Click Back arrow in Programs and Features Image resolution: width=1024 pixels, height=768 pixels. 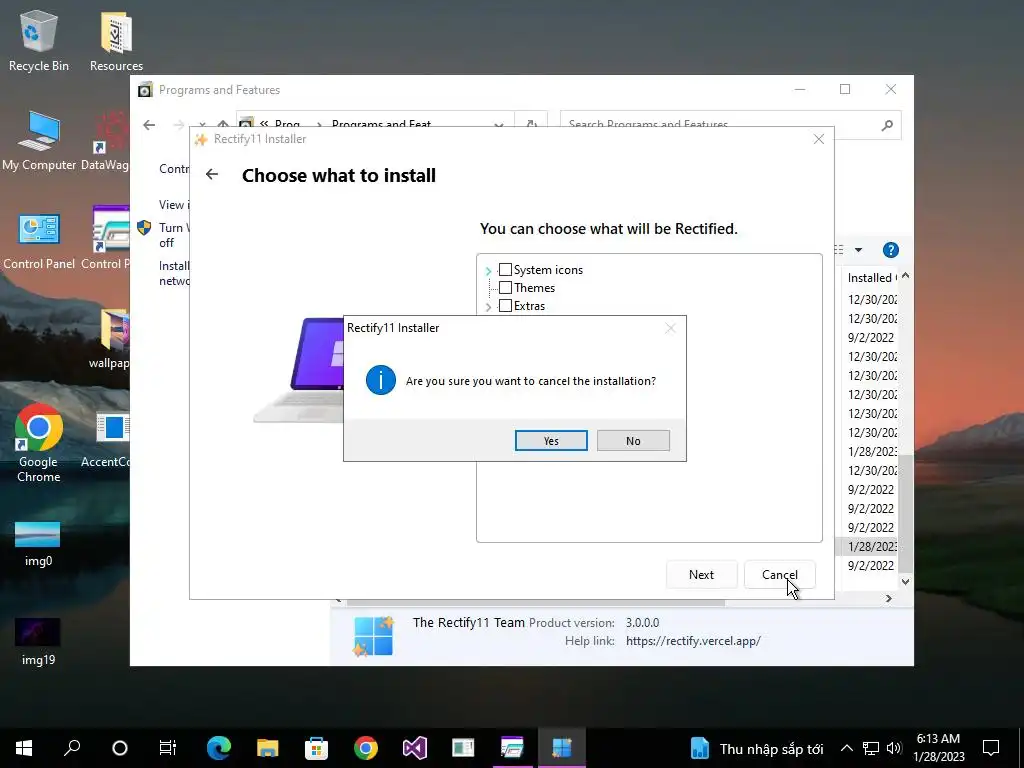(149, 125)
